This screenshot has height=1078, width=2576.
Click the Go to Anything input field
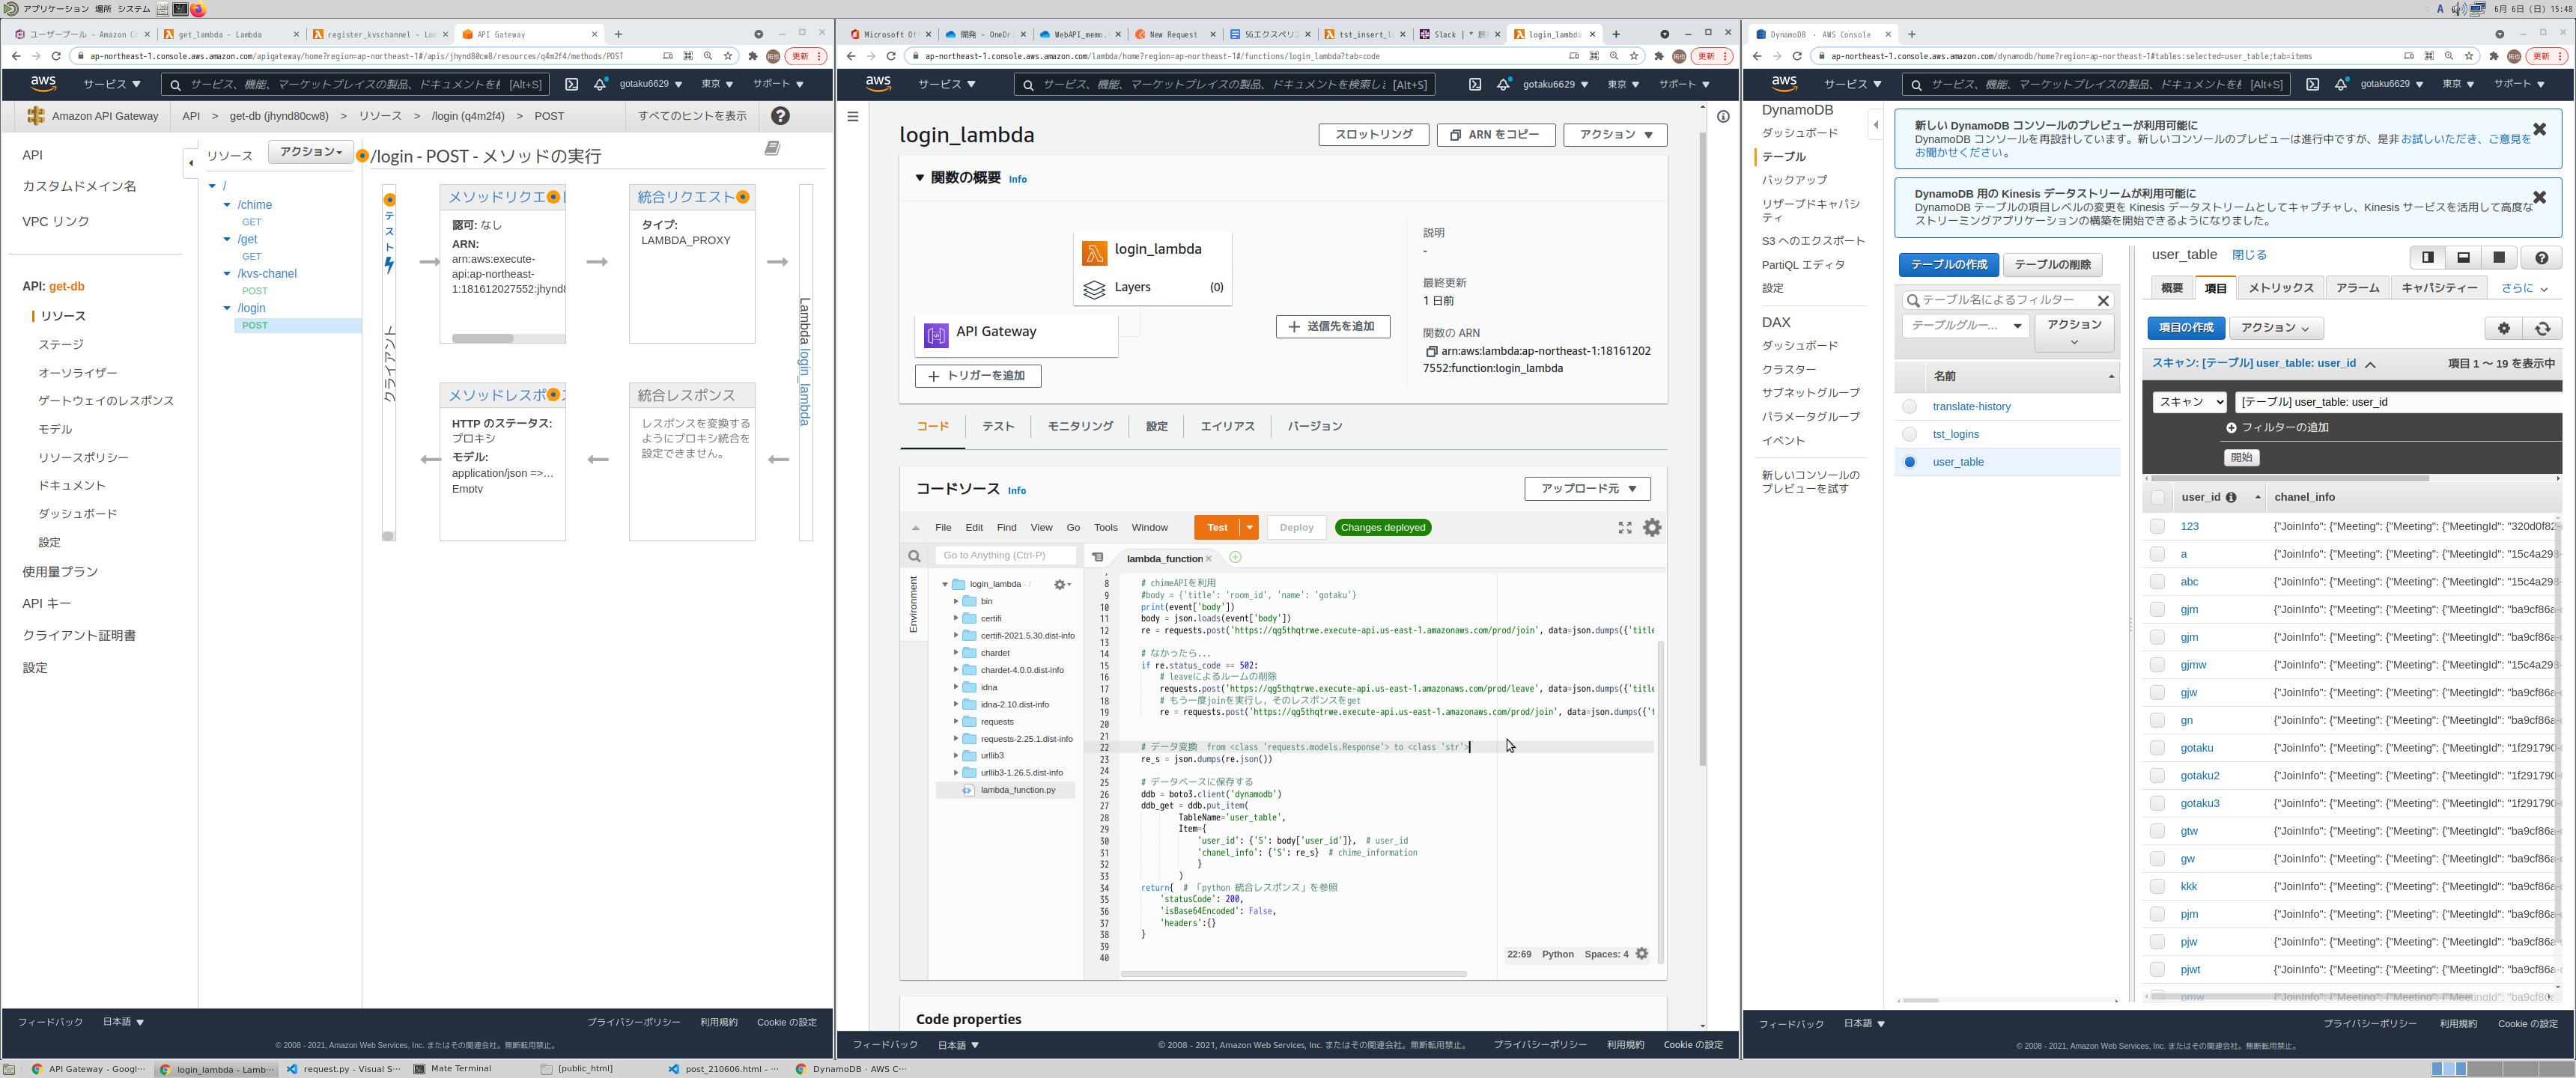click(1005, 556)
